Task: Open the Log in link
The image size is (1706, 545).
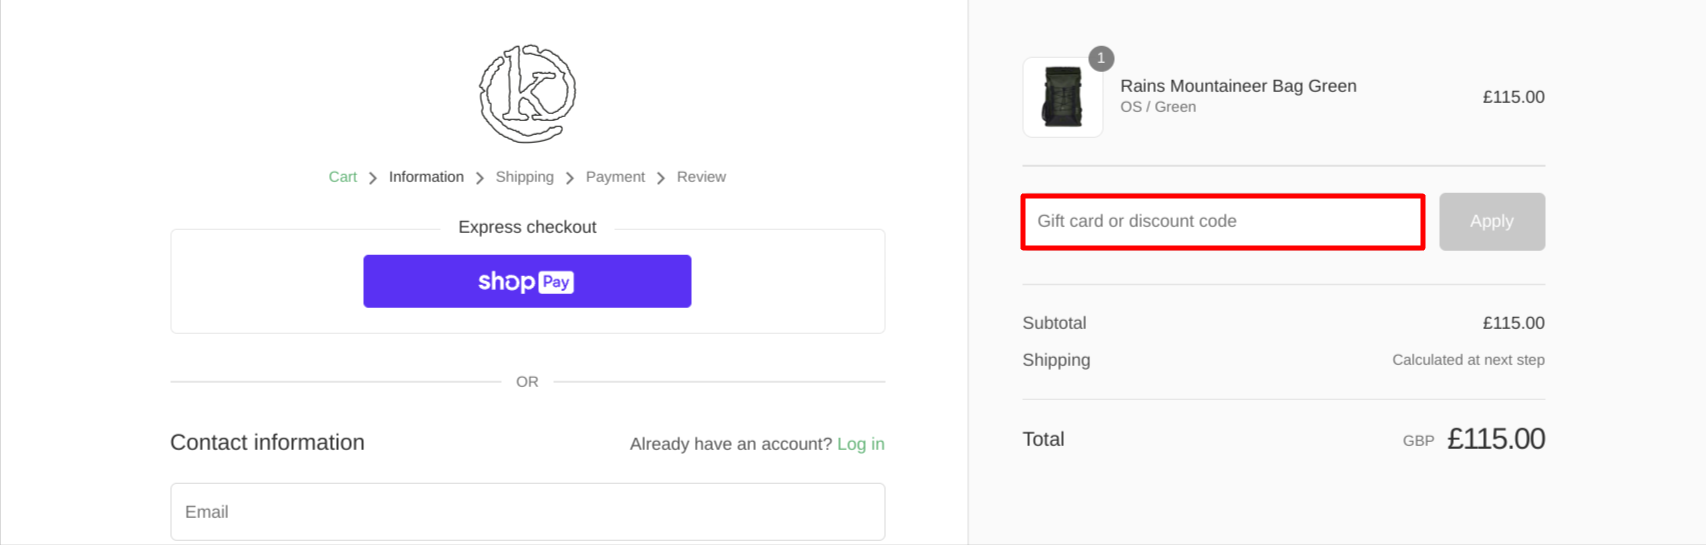Action: click(x=860, y=444)
